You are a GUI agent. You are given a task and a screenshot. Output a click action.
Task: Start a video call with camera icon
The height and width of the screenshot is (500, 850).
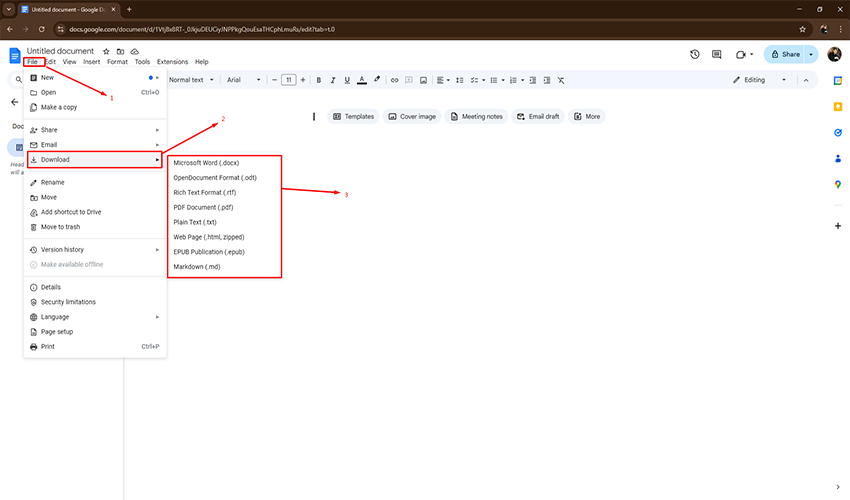tap(741, 54)
